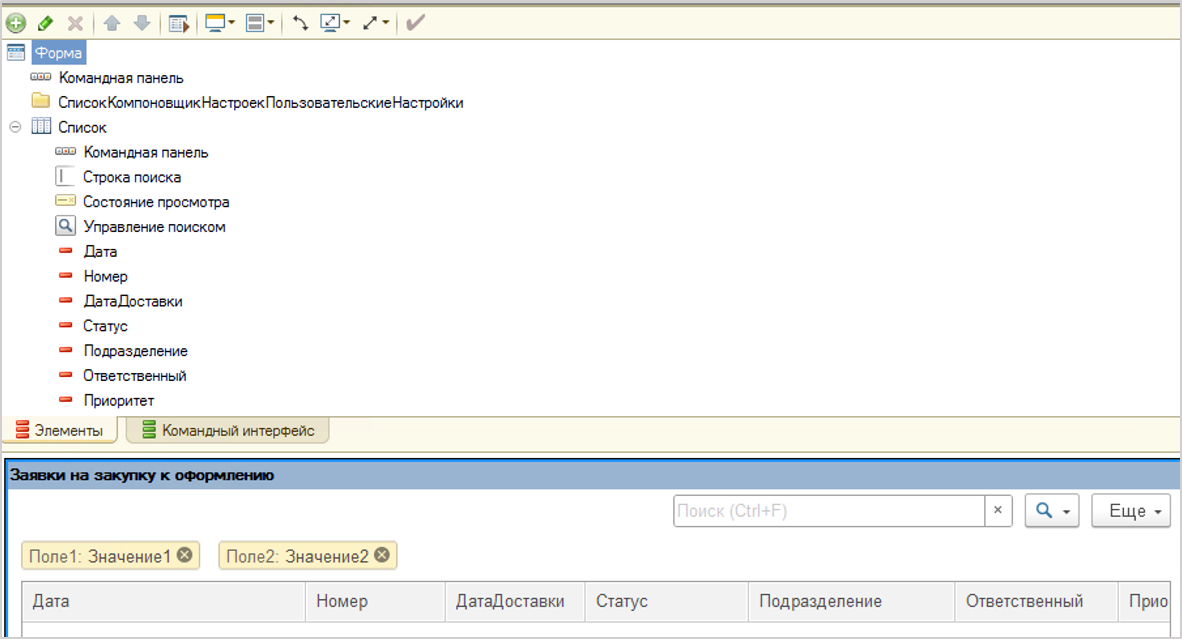Select ДатаДоставки item in the tree
The width and height of the screenshot is (1182, 639).
(x=133, y=301)
